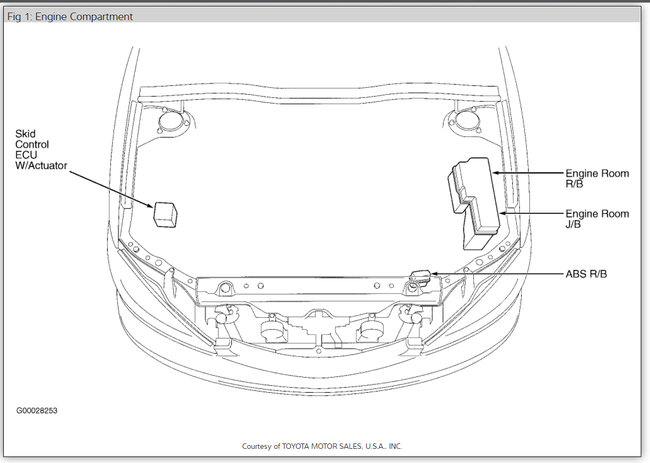
Task: Click the 'Engine Room J/B' label
Action: point(597,219)
